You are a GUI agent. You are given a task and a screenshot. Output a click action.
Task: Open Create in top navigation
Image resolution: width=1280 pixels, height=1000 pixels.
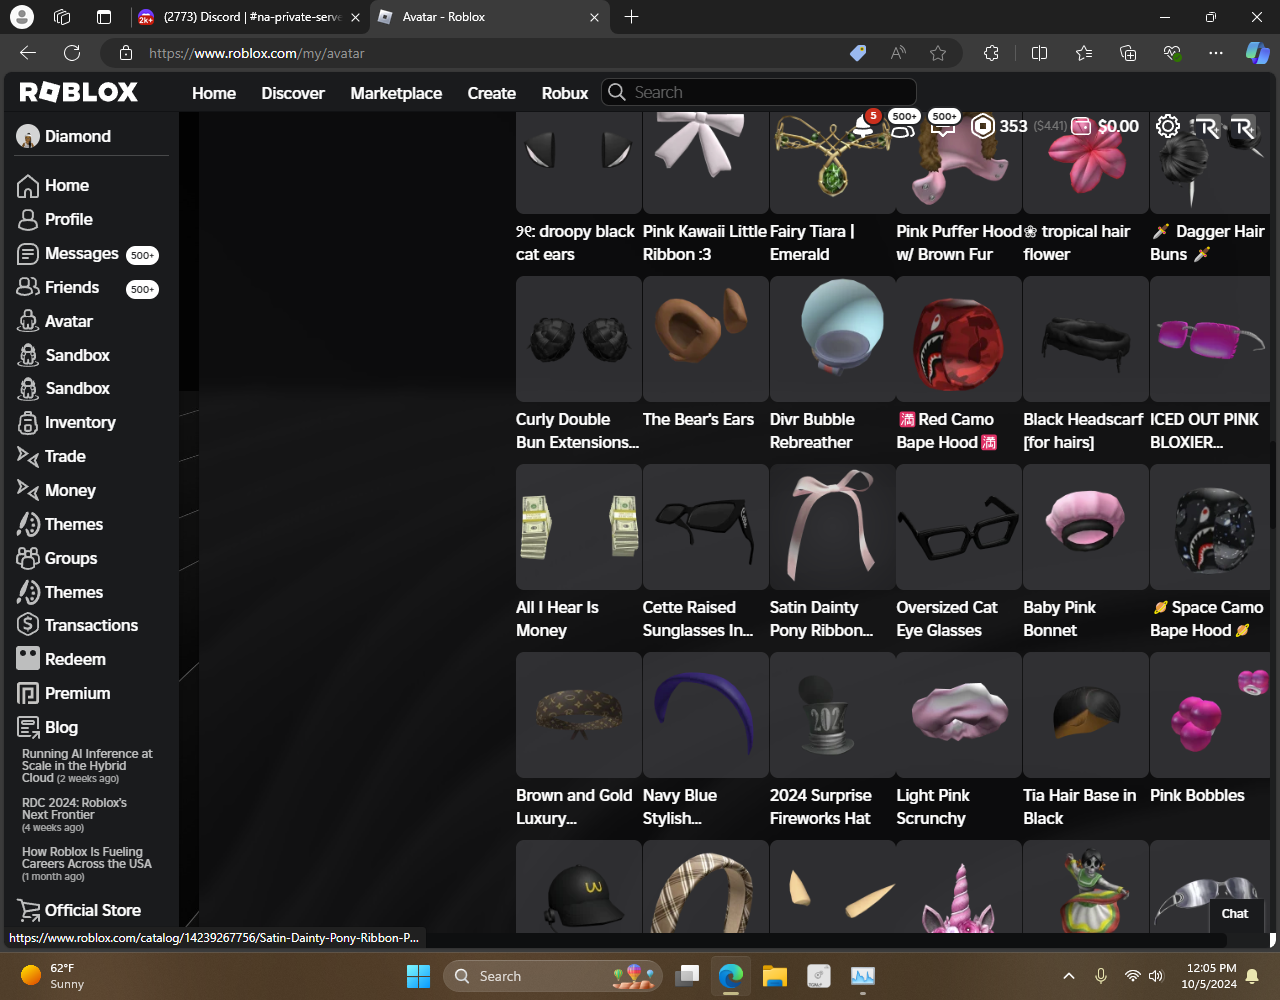(492, 93)
